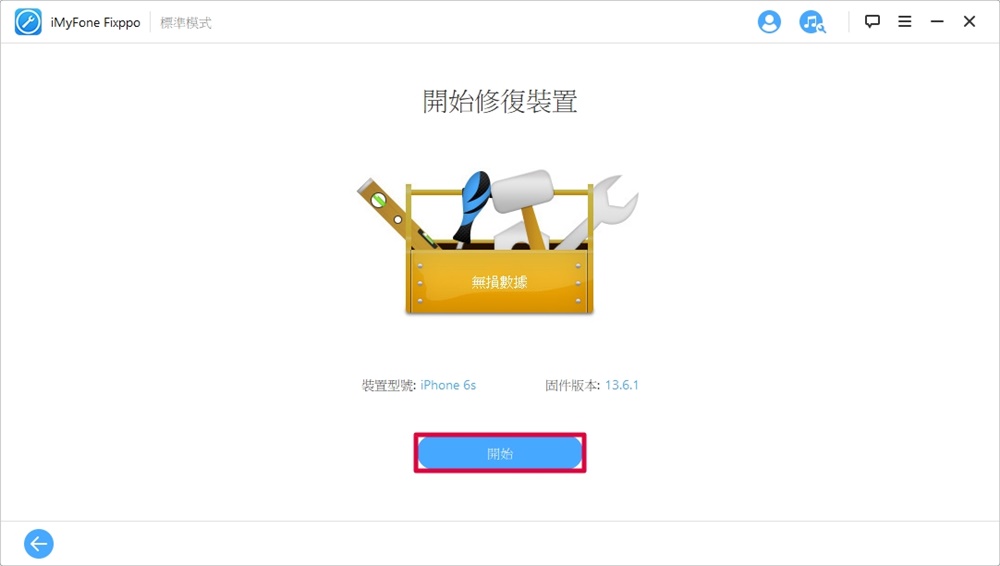Screen dimensions: 1000x566
Task: Minimize the Fixppo window
Action: point(937,22)
